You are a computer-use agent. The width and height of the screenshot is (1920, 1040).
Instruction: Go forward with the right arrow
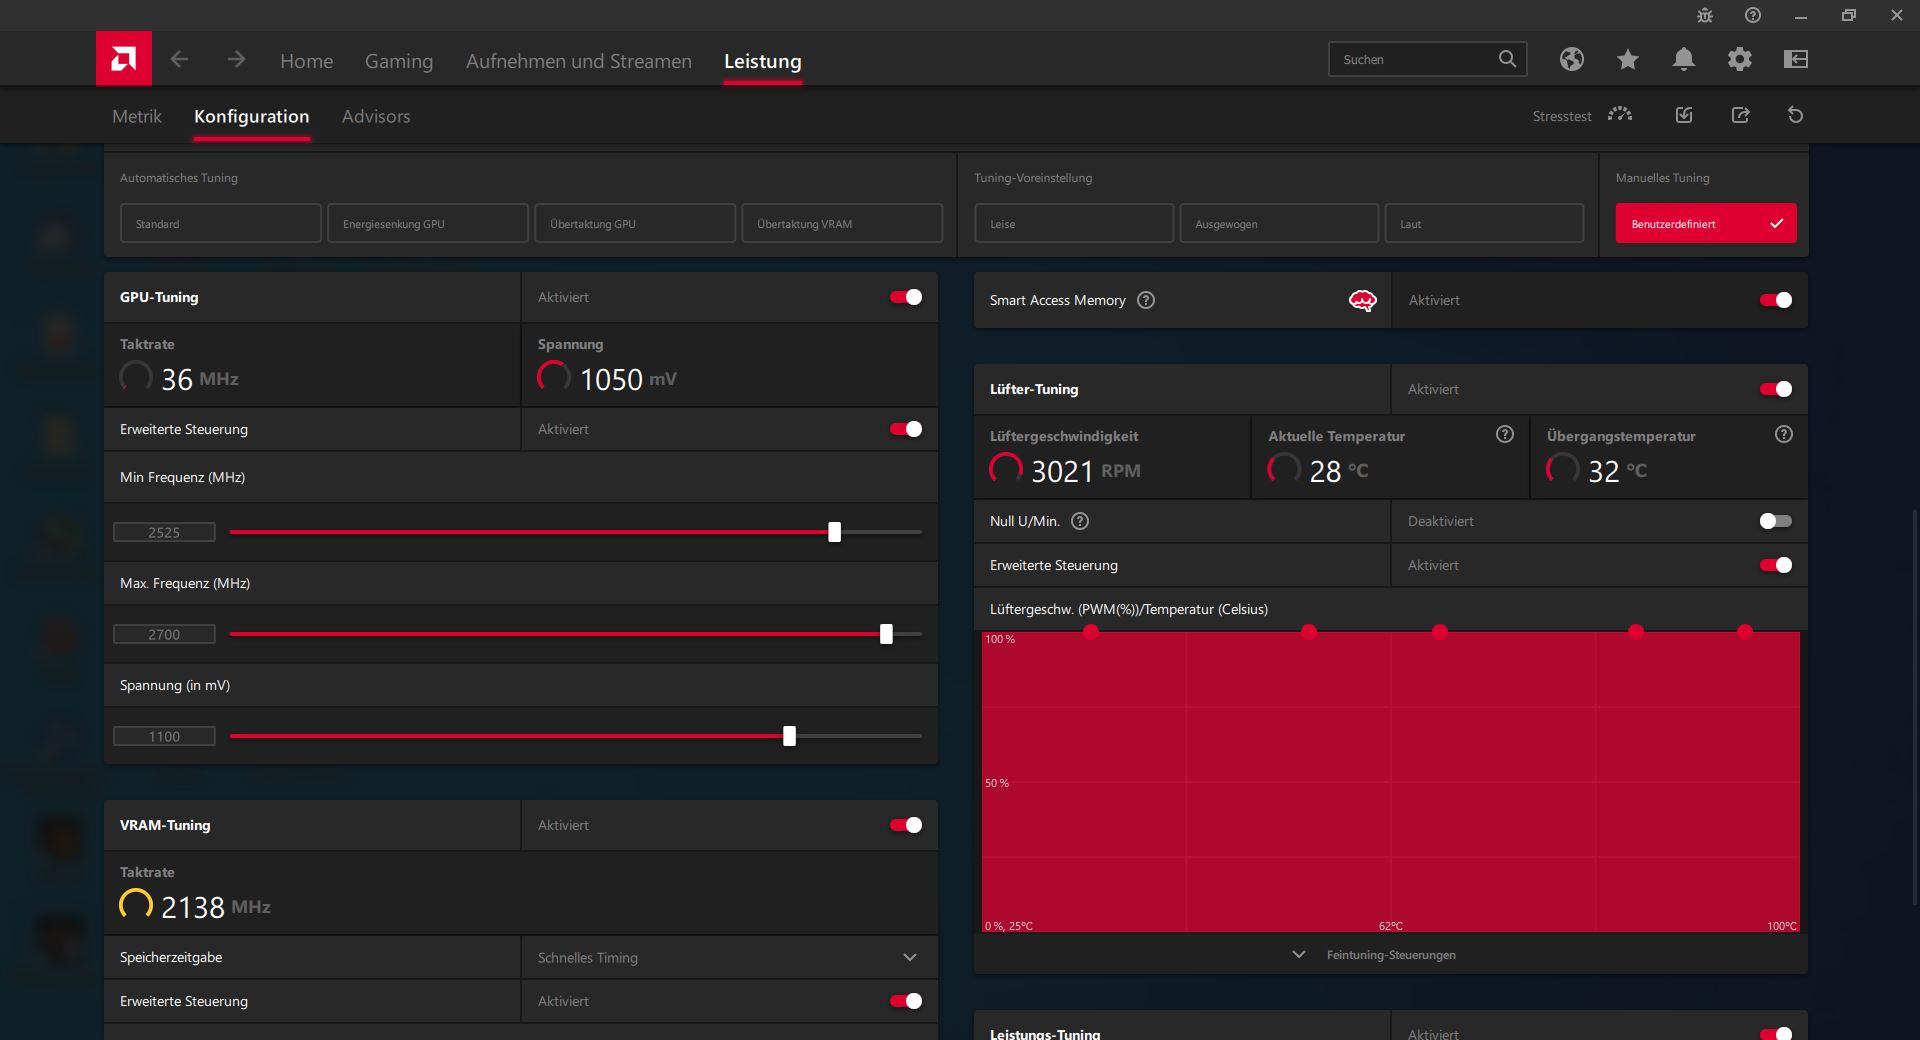(236, 60)
